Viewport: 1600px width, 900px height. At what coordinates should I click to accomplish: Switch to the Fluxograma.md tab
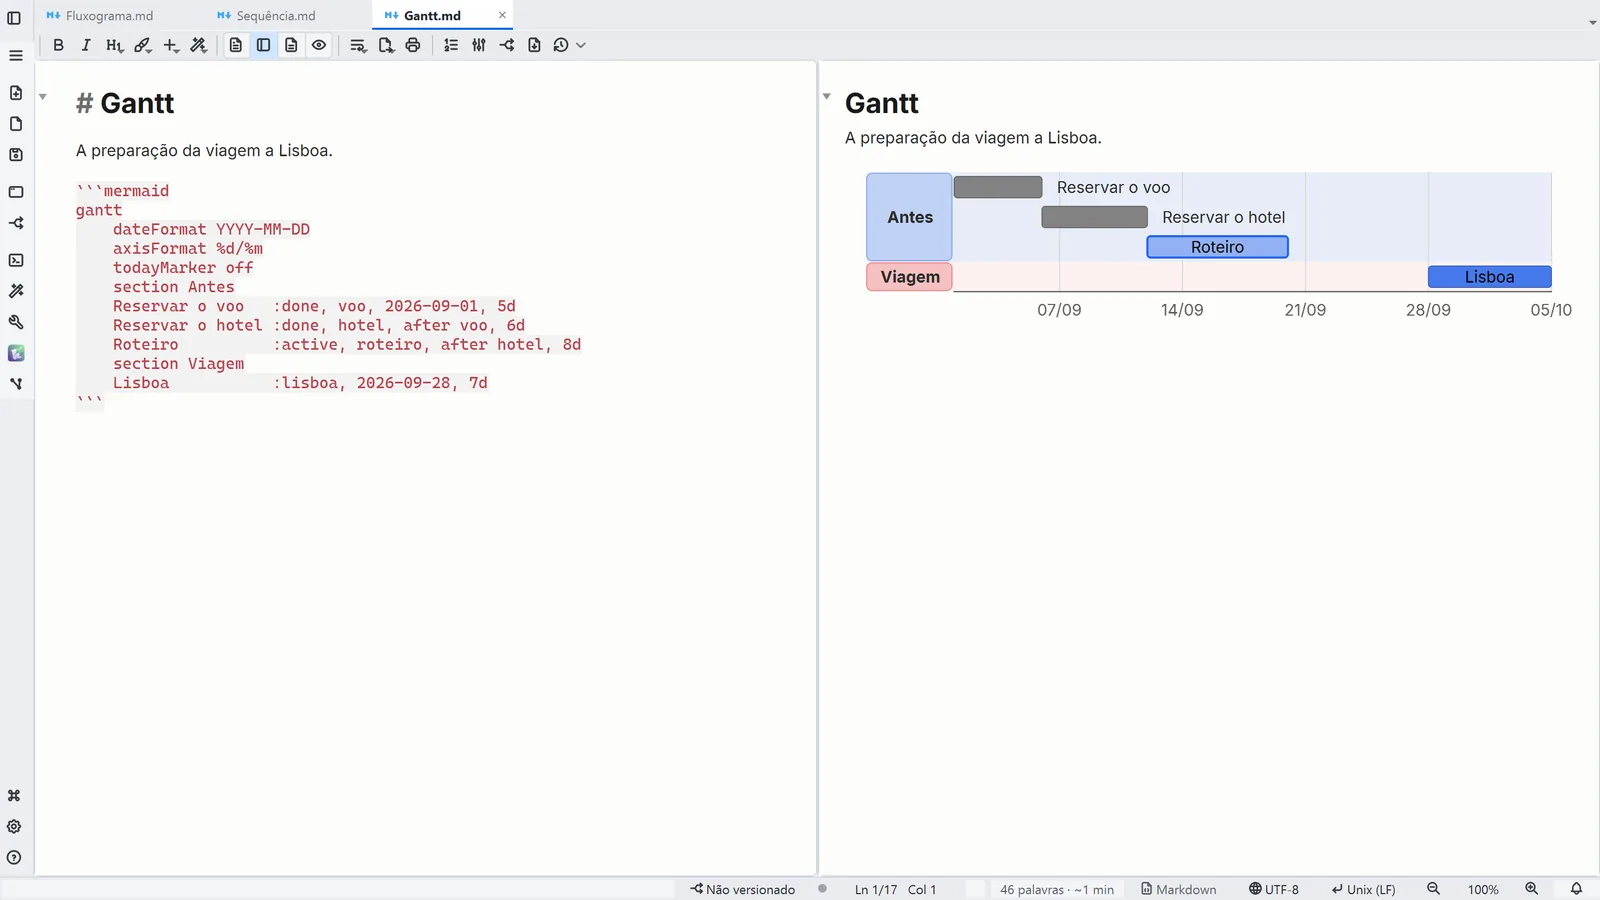pos(100,15)
